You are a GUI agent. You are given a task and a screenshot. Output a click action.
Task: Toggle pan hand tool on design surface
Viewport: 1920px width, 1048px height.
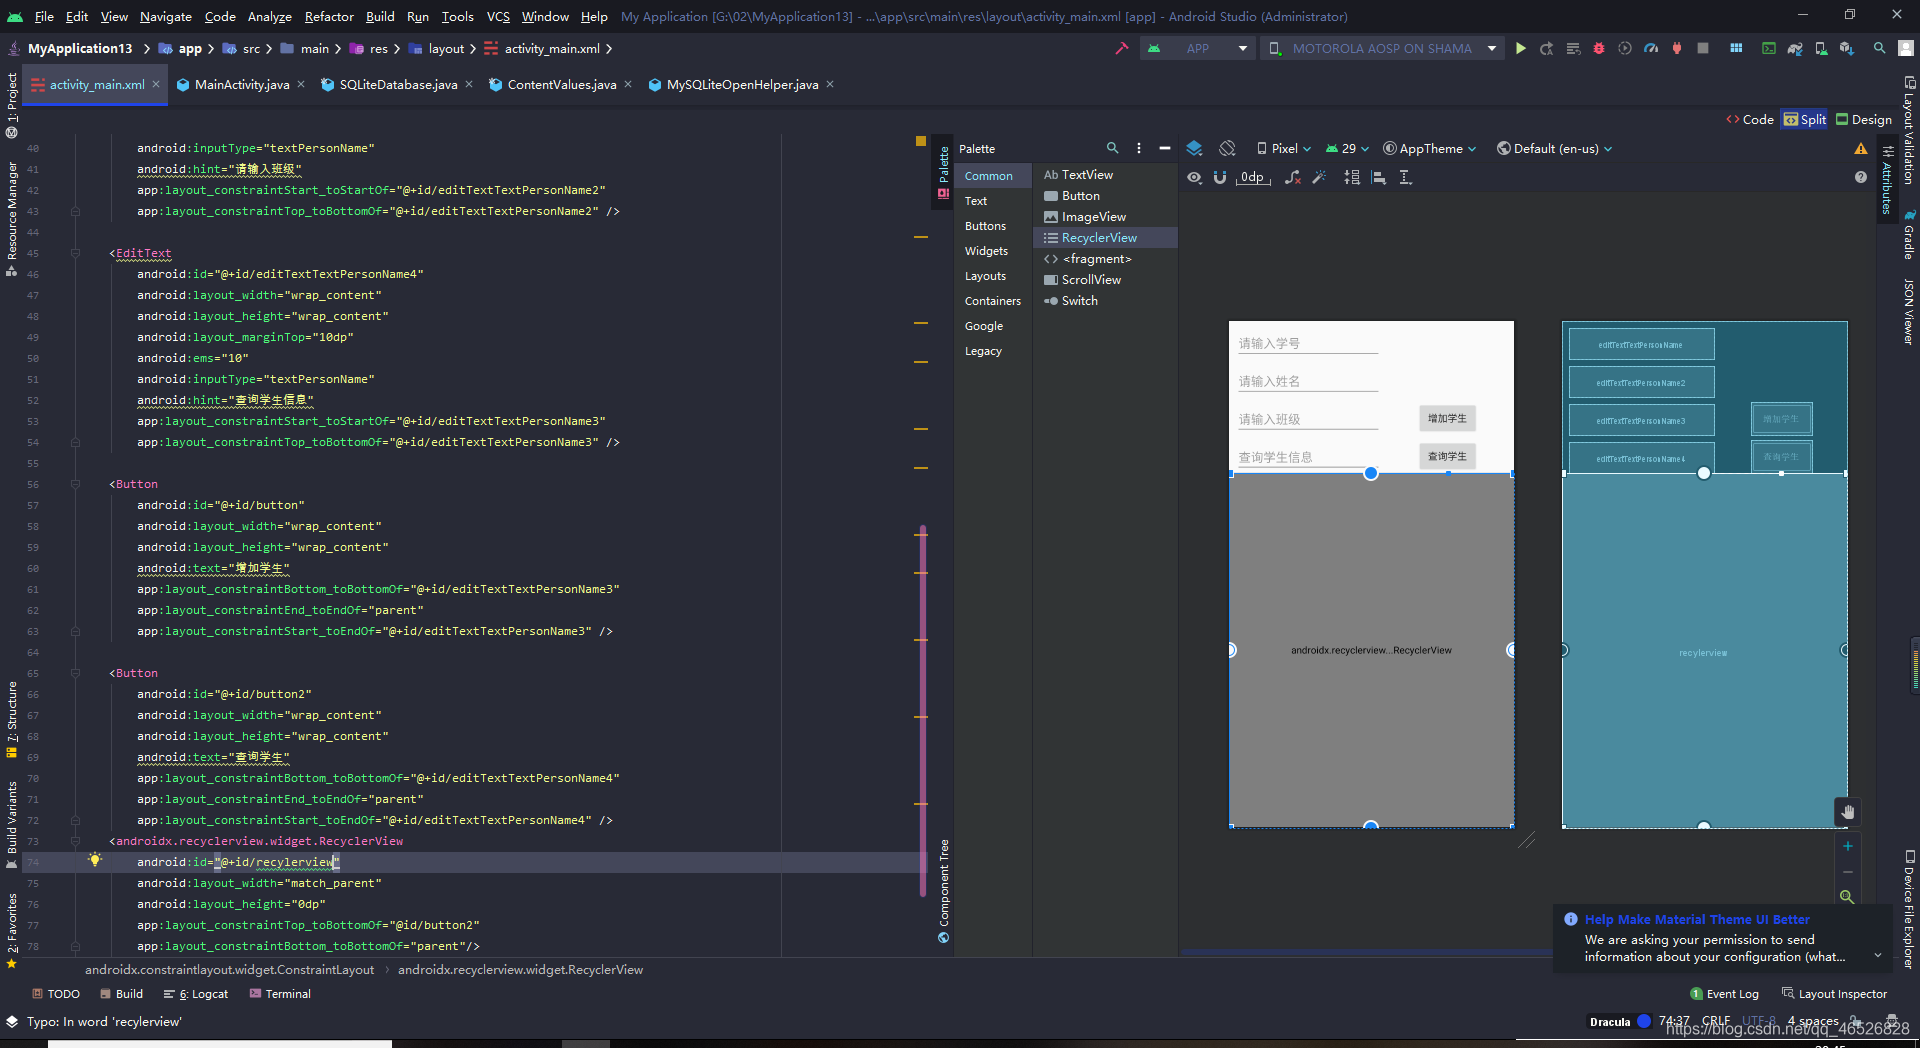pos(1847,812)
